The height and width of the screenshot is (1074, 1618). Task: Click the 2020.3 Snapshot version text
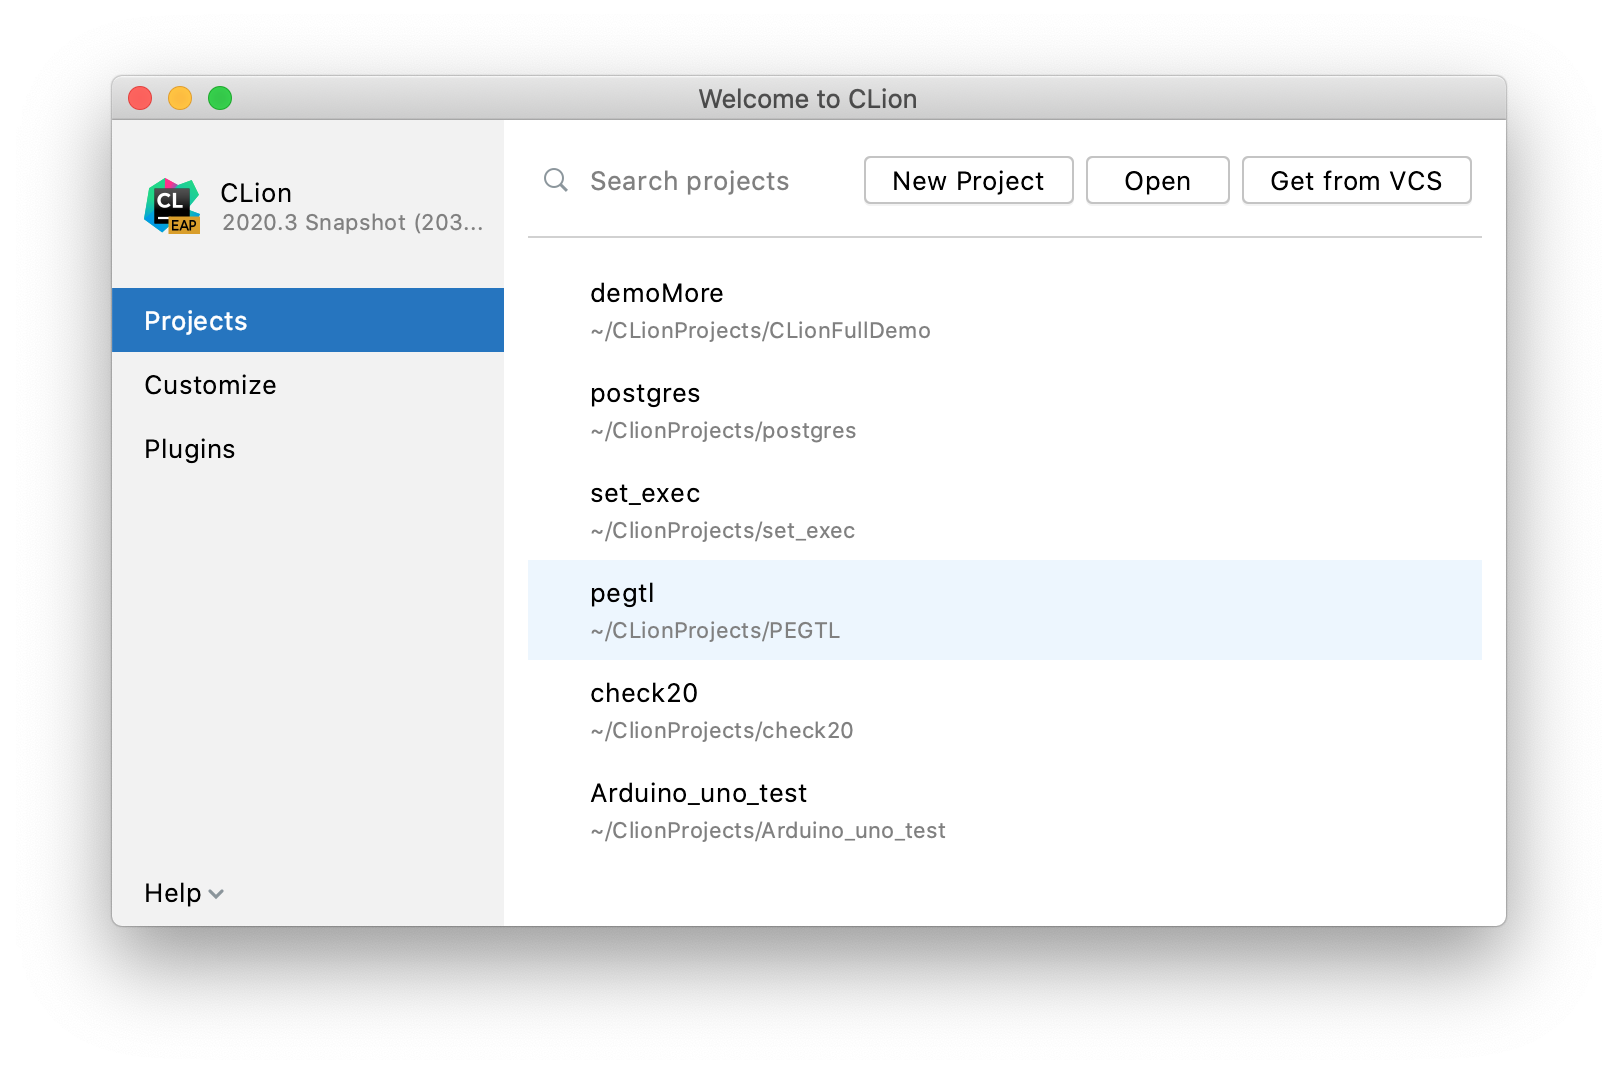pyautogui.click(x=352, y=223)
